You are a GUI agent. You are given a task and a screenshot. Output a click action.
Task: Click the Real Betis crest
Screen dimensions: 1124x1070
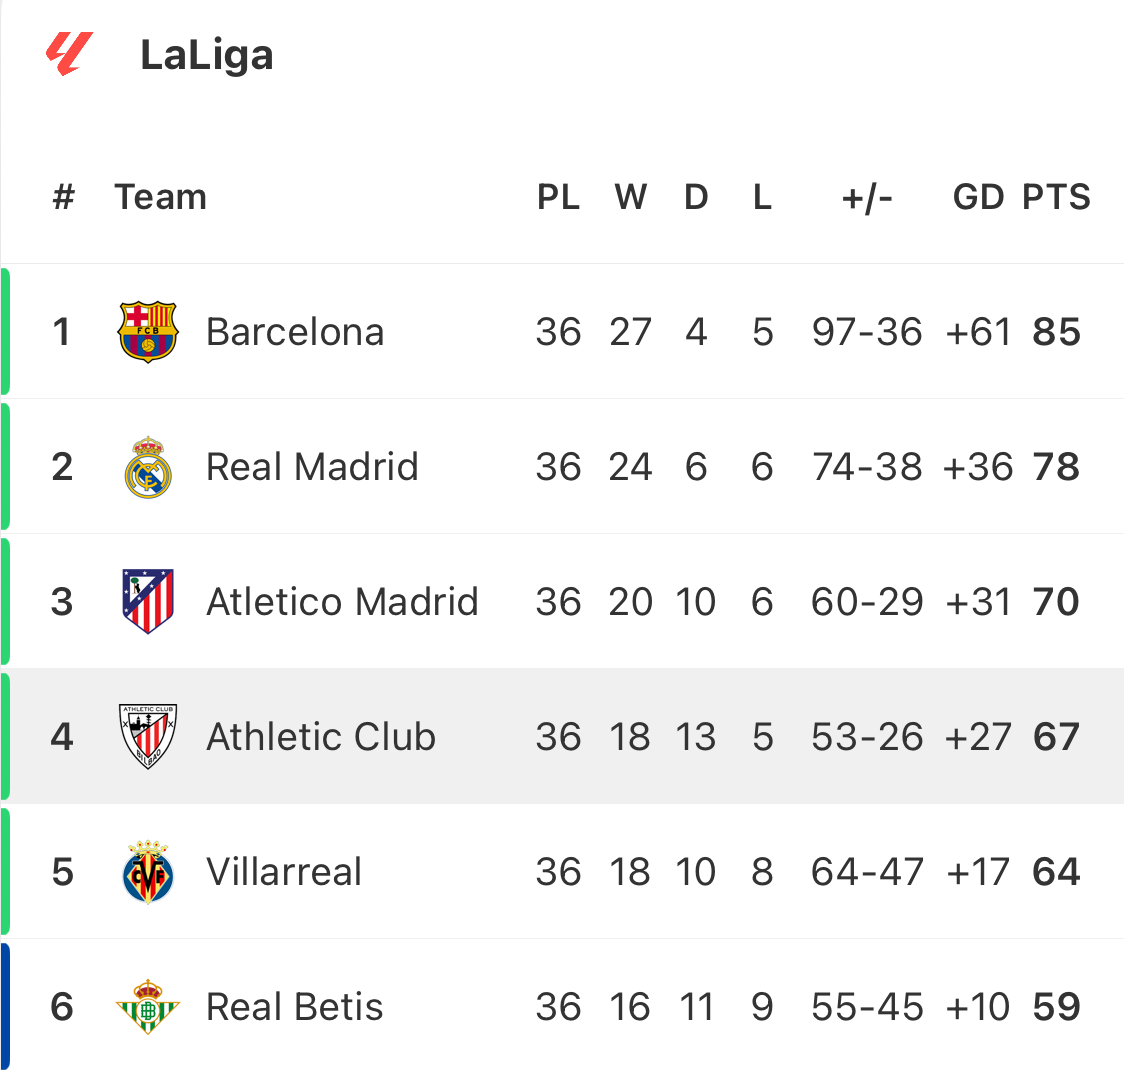[148, 1007]
